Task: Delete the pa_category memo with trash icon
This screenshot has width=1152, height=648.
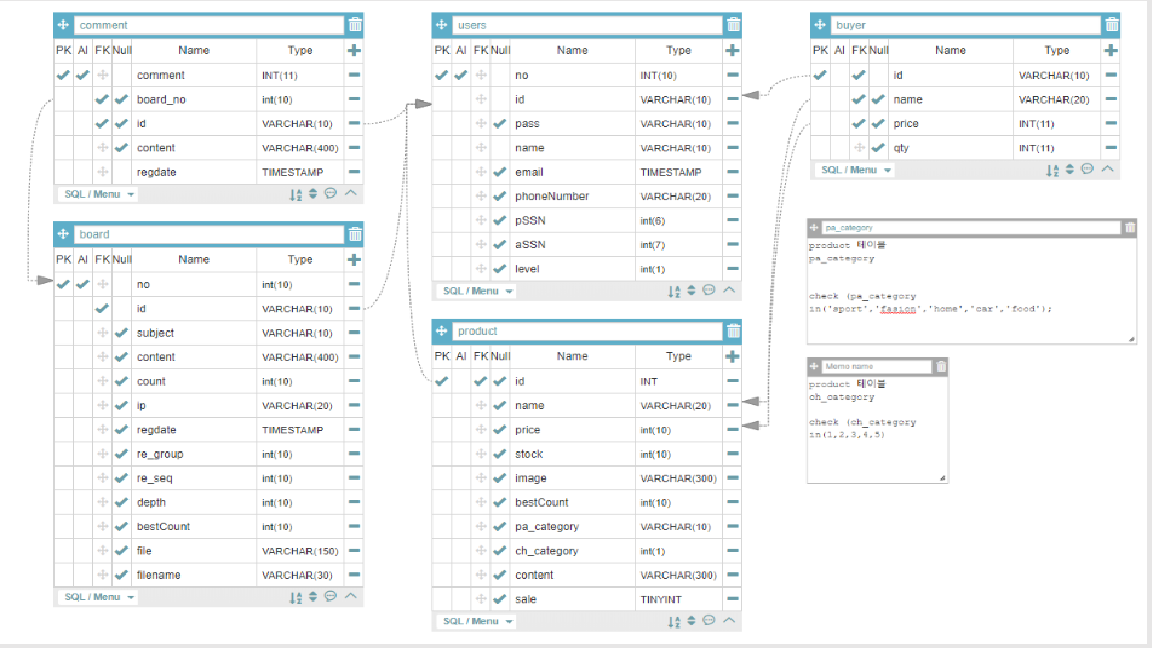Action: pyautogui.click(x=1130, y=228)
